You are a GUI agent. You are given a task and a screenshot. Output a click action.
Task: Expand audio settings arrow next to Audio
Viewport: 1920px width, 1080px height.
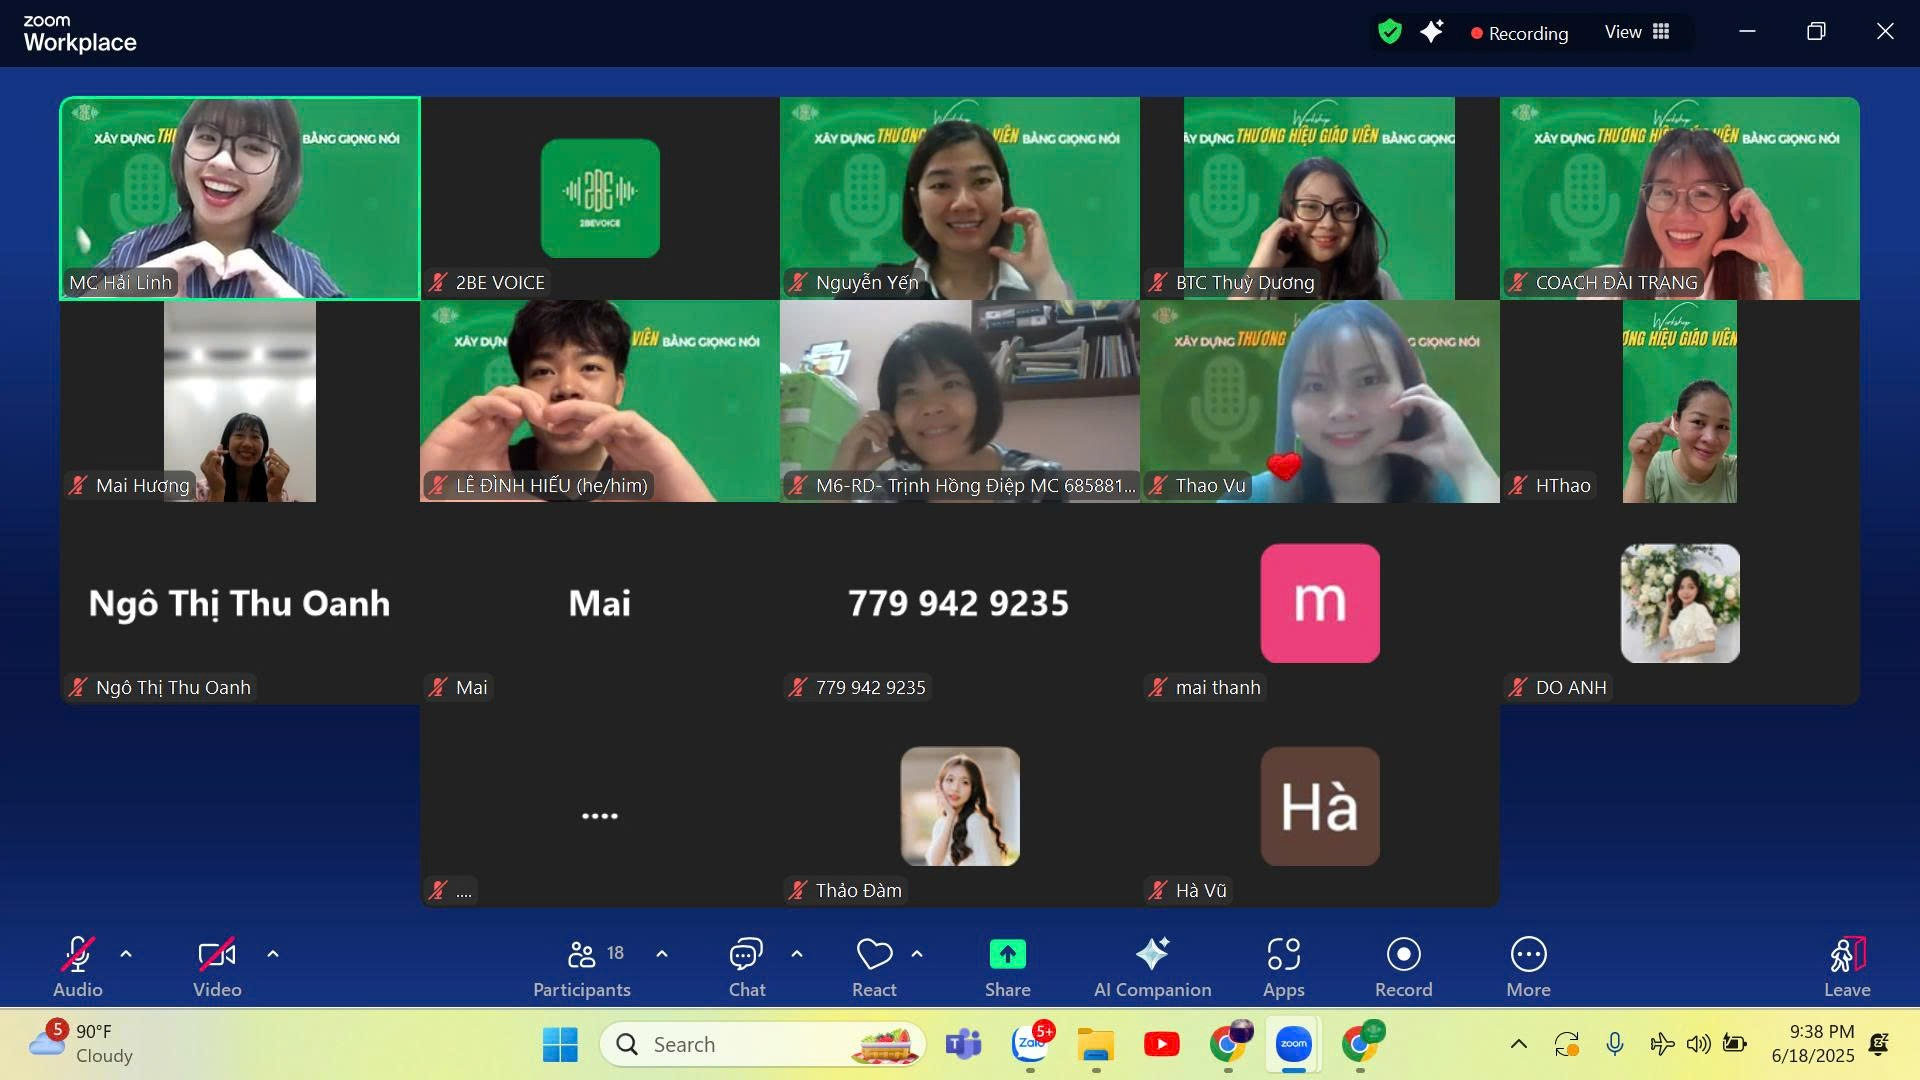(x=126, y=954)
